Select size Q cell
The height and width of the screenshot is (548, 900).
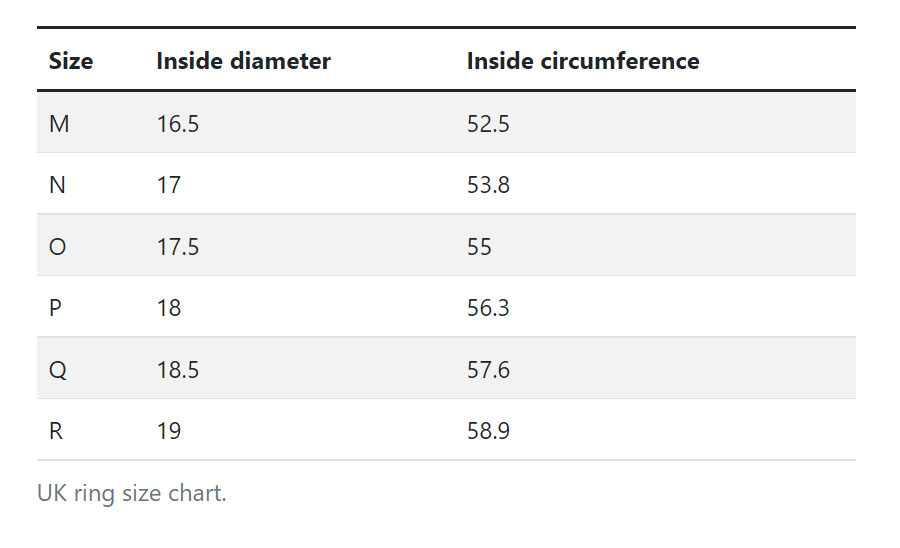click(58, 370)
